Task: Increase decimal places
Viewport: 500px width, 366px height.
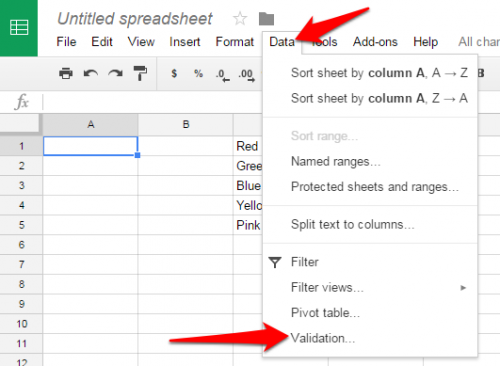Action: tap(246, 75)
